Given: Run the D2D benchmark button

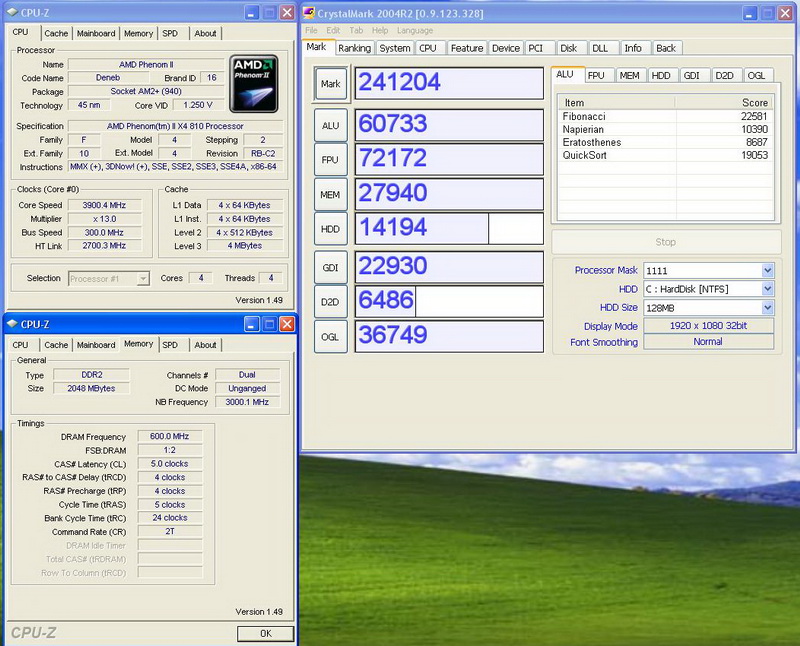Looking at the screenshot, I should [330, 302].
